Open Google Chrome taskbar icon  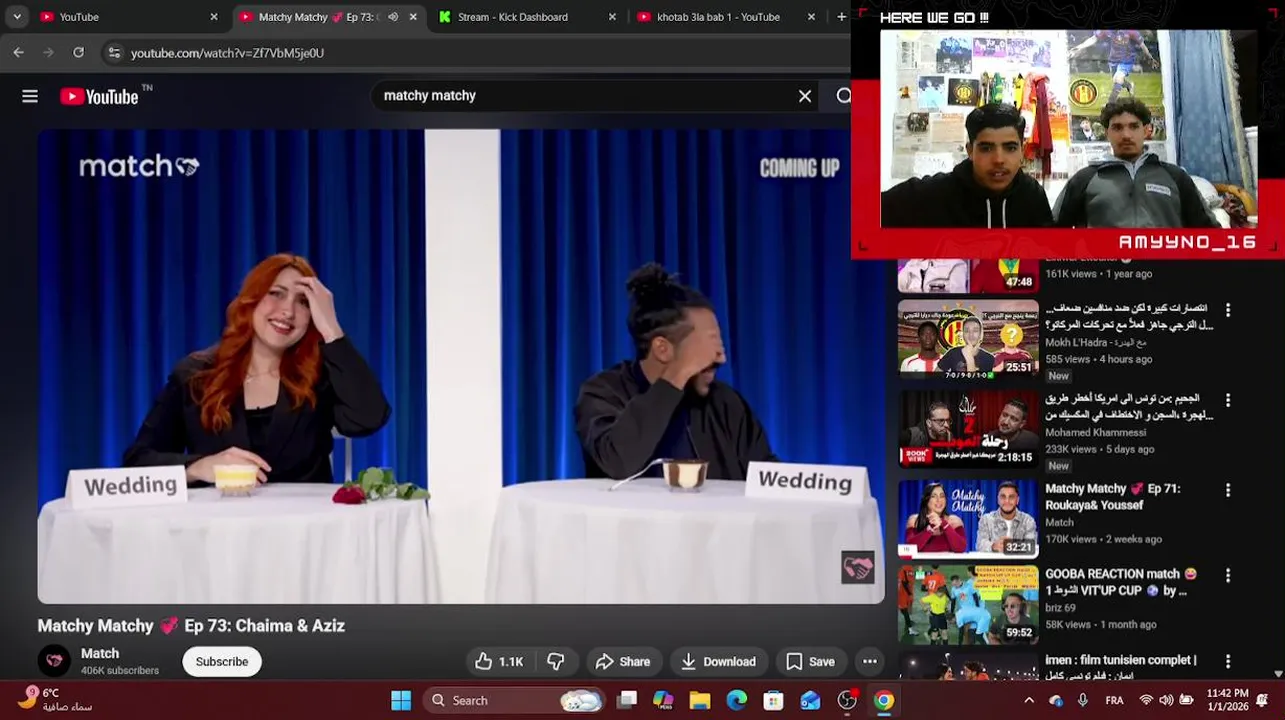coord(884,701)
